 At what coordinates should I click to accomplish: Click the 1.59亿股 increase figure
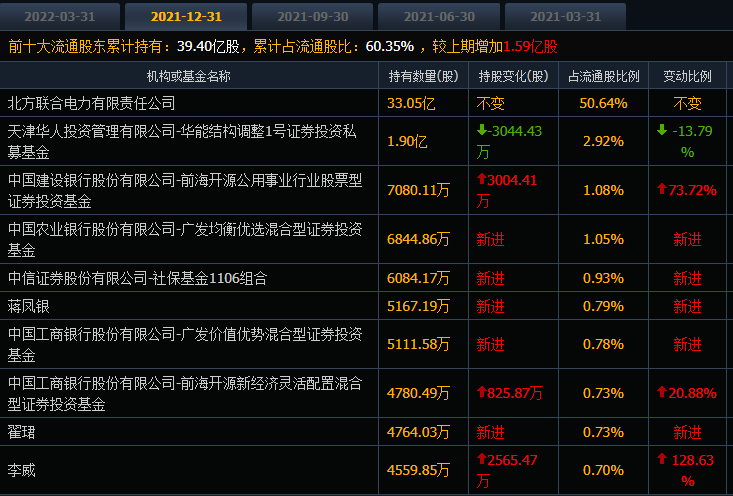coord(530,47)
